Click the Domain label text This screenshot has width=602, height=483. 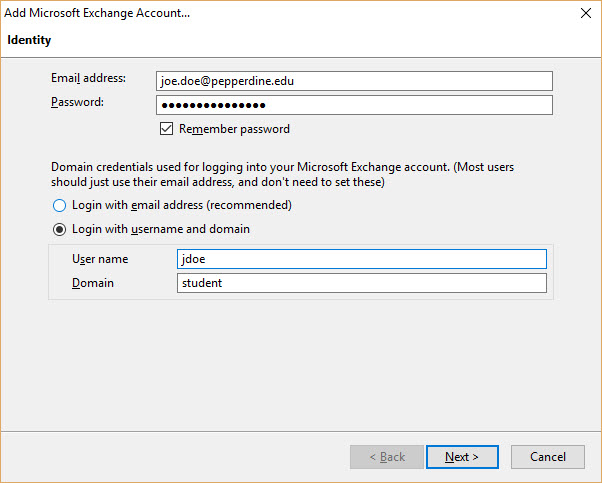point(93,283)
